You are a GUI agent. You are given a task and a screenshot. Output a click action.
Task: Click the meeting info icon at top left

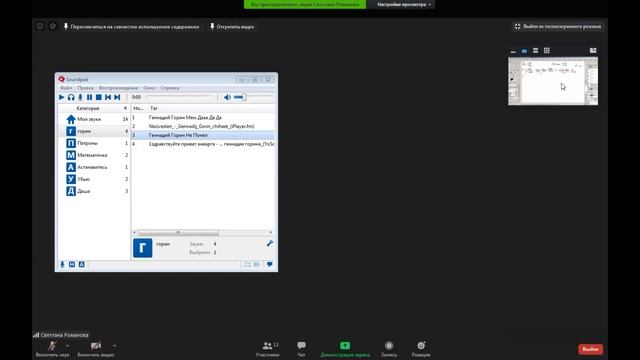pos(40,26)
